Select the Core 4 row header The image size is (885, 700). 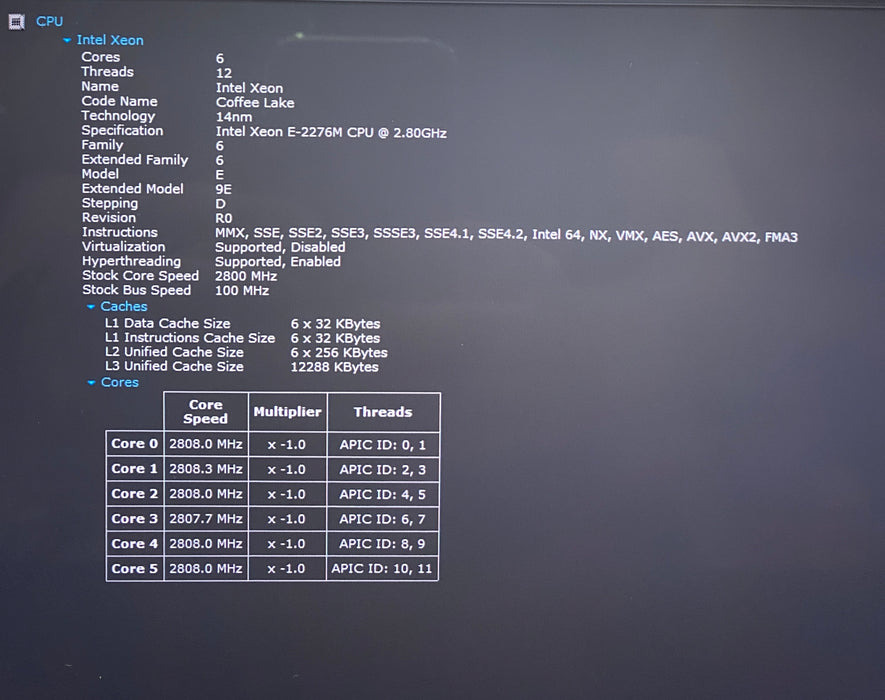pos(134,544)
